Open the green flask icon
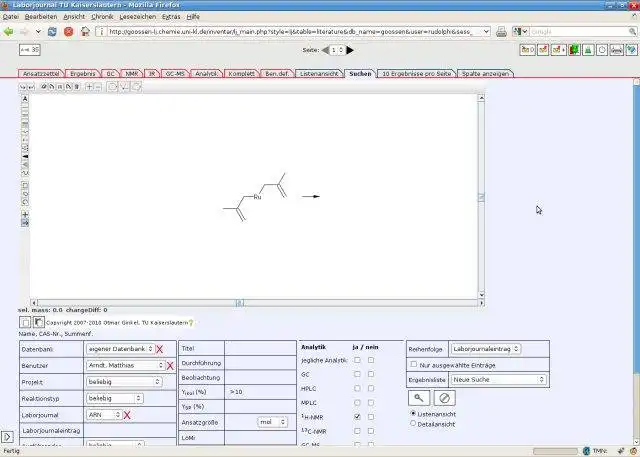 (588, 50)
